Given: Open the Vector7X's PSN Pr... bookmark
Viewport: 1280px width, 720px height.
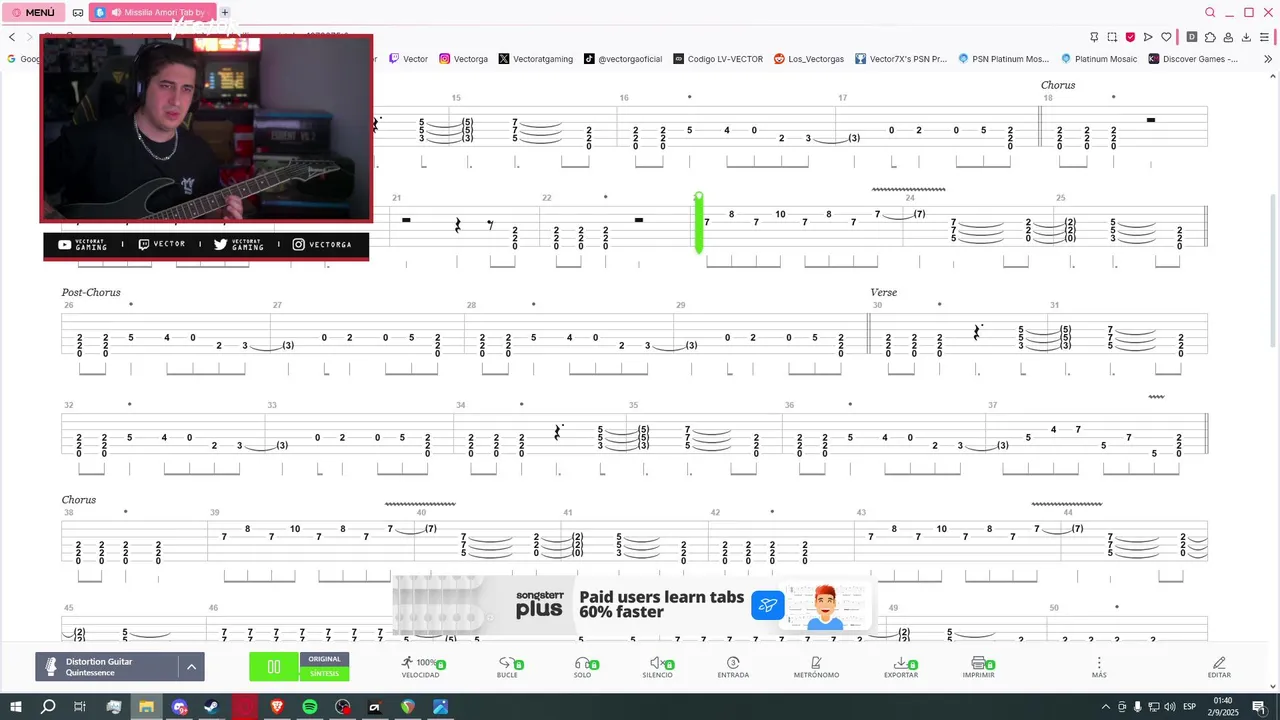Looking at the screenshot, I should pos(900,59).
